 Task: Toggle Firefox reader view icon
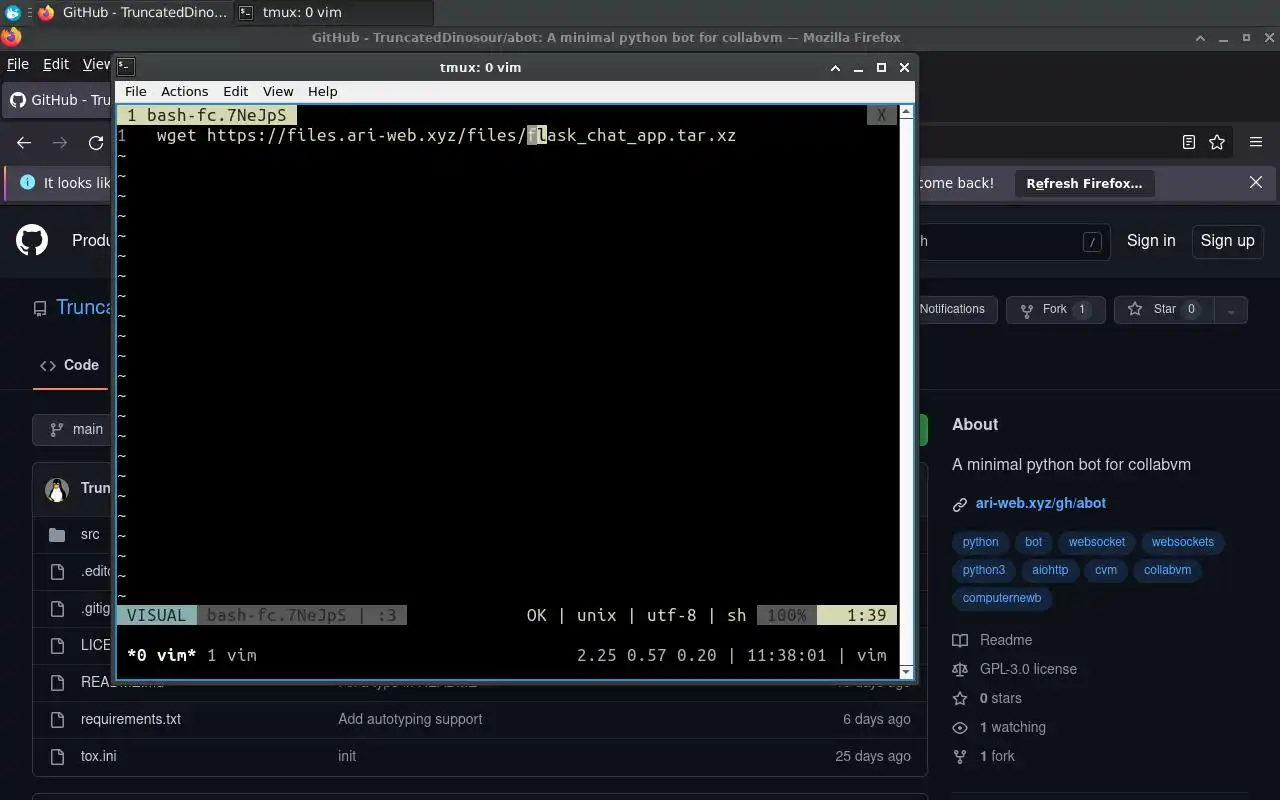(x=1189, y=142)
